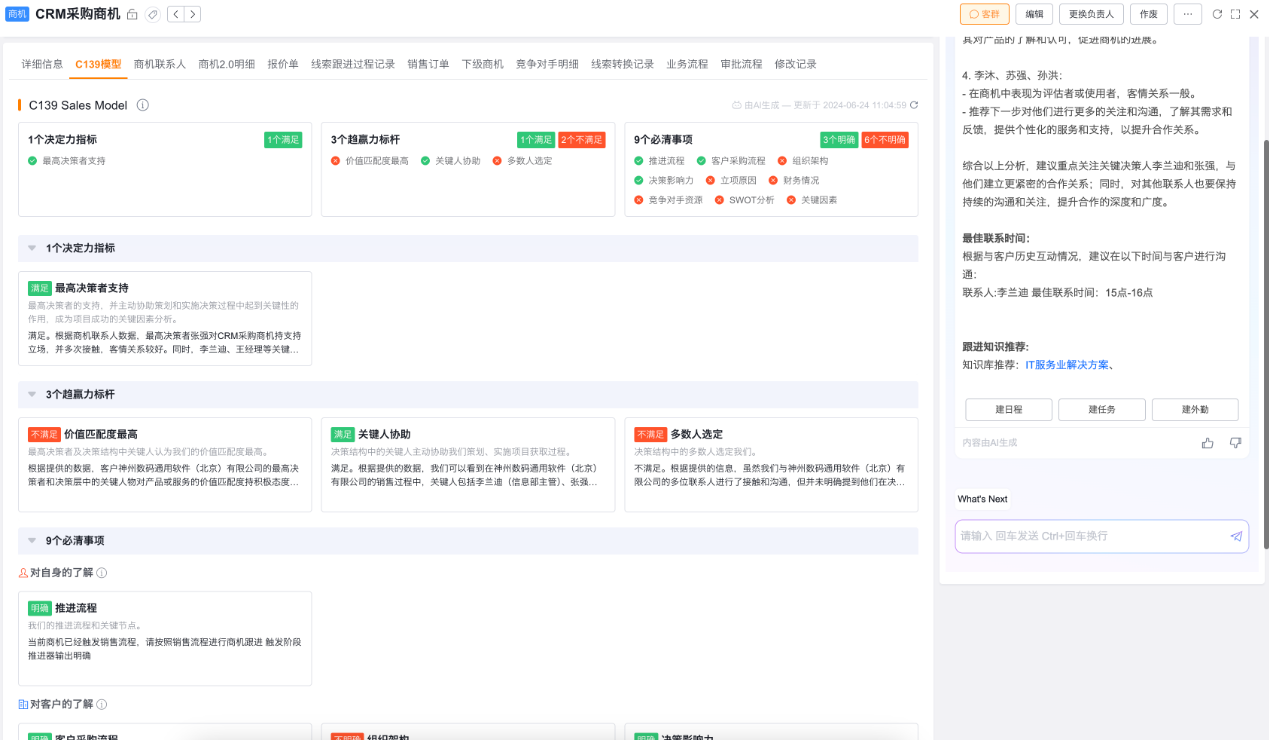Go to previous record with left arrow
This screenshot has width=1269, height=740.
pos(175,14)
